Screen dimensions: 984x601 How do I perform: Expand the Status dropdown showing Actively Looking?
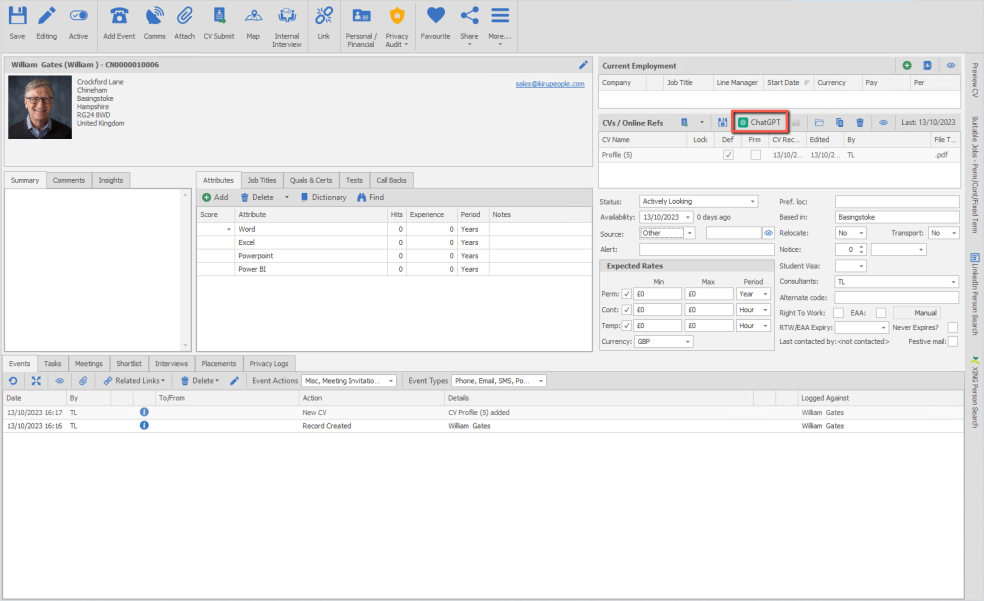[x=698, y=202]
